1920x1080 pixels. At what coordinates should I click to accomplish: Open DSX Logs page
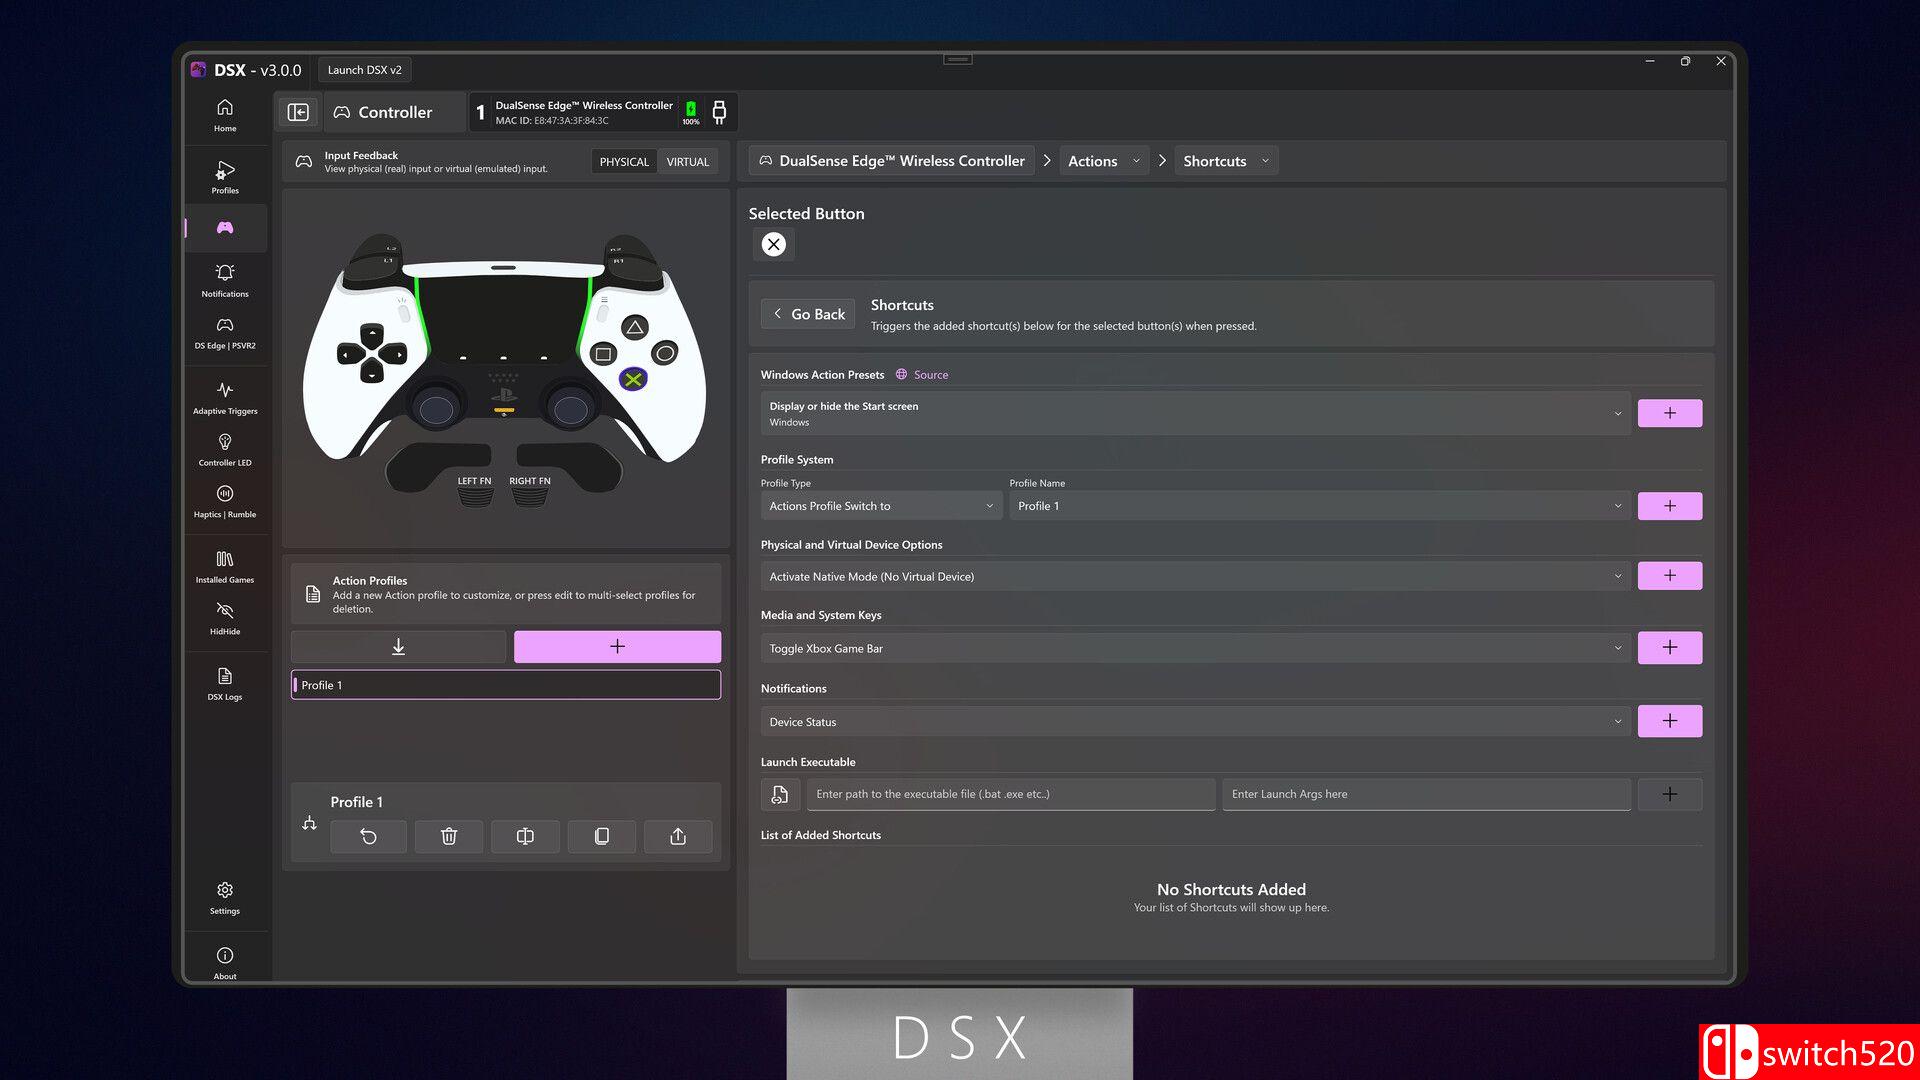pos(225,684)
